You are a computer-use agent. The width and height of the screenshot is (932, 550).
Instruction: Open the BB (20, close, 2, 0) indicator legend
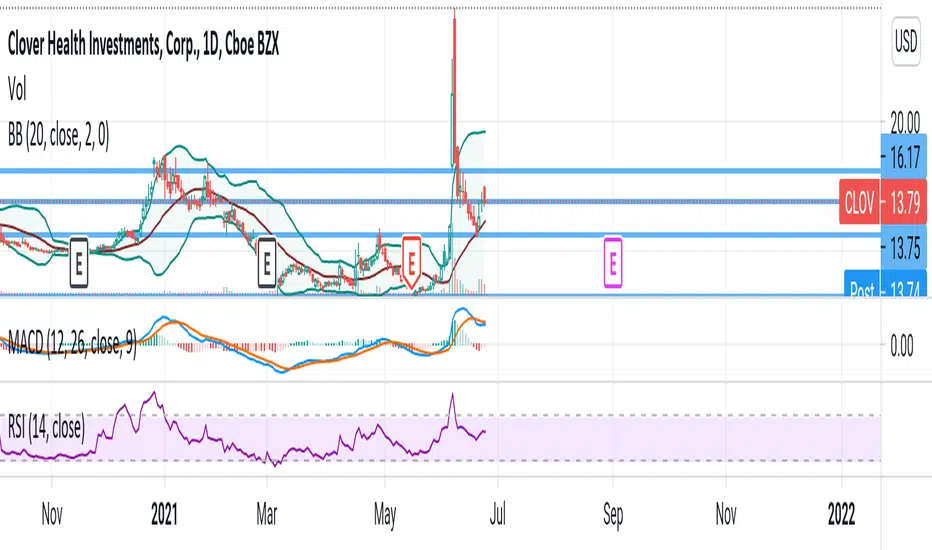(x=58, y=136)
